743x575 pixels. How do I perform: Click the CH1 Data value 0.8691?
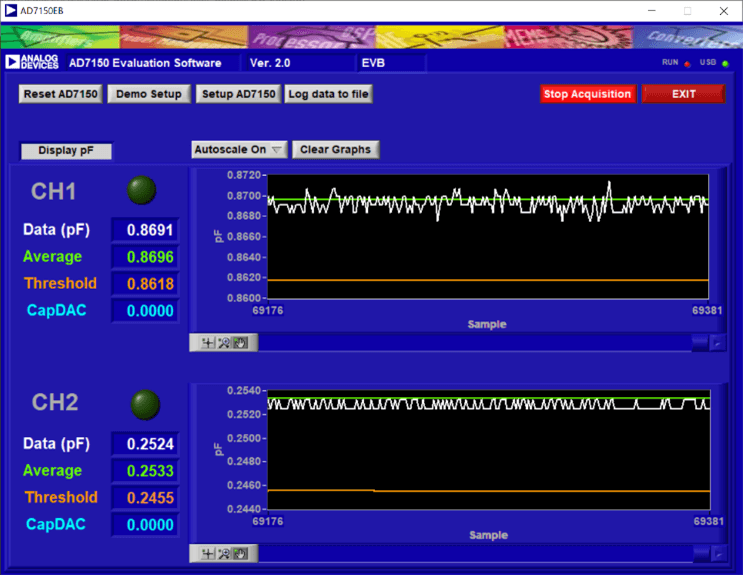145,230
